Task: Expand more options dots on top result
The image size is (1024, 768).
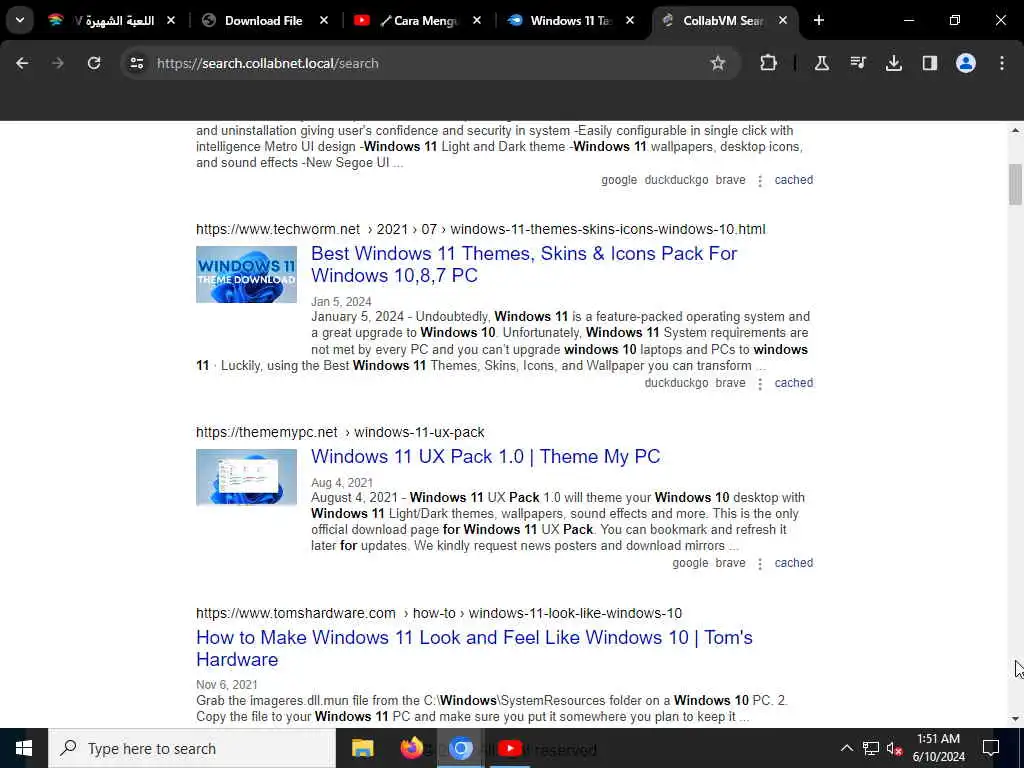Action: pos(760,181)
